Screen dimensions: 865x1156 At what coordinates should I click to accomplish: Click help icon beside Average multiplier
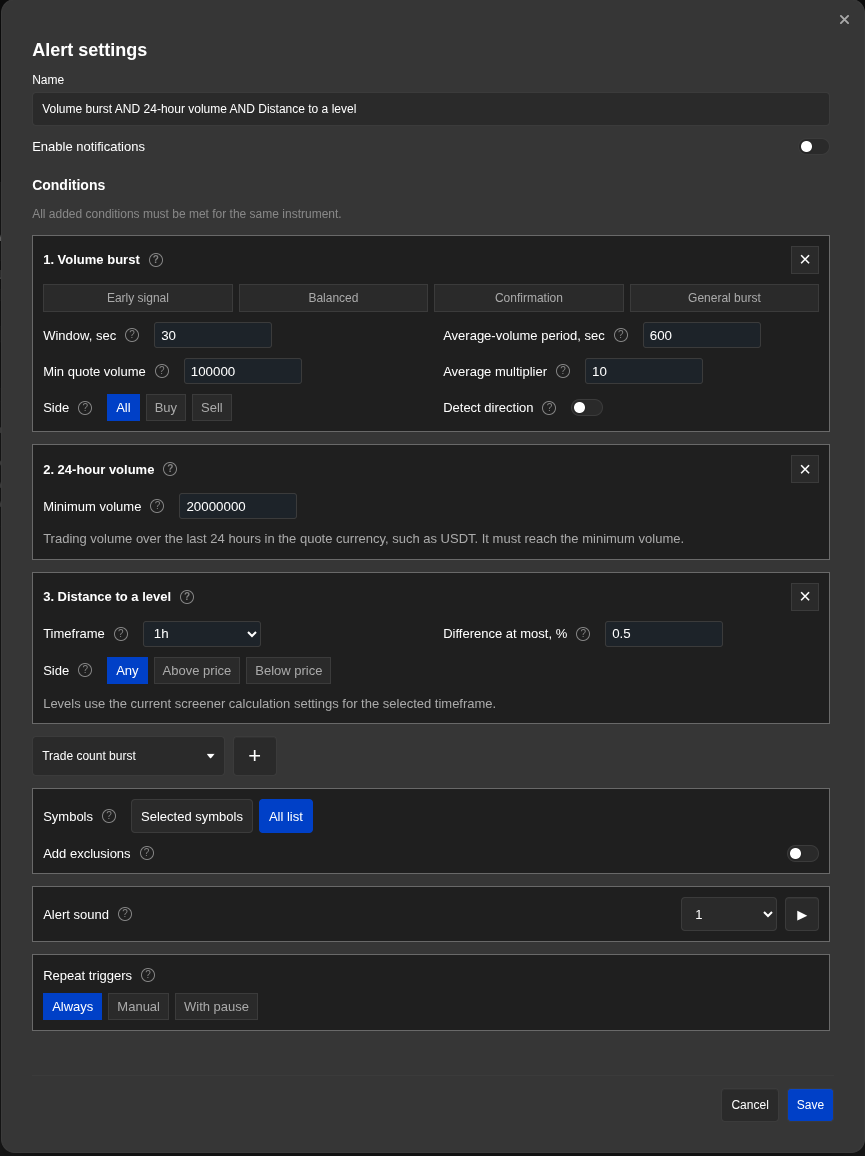click(x=563, y=371)
